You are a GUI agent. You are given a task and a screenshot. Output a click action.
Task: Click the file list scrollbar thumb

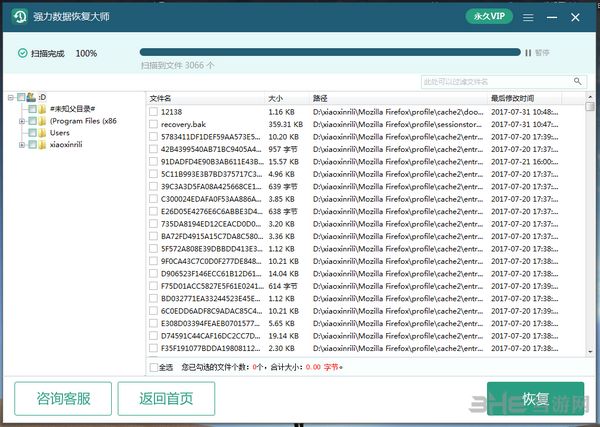pyautogui.click(x=590, y=106)
